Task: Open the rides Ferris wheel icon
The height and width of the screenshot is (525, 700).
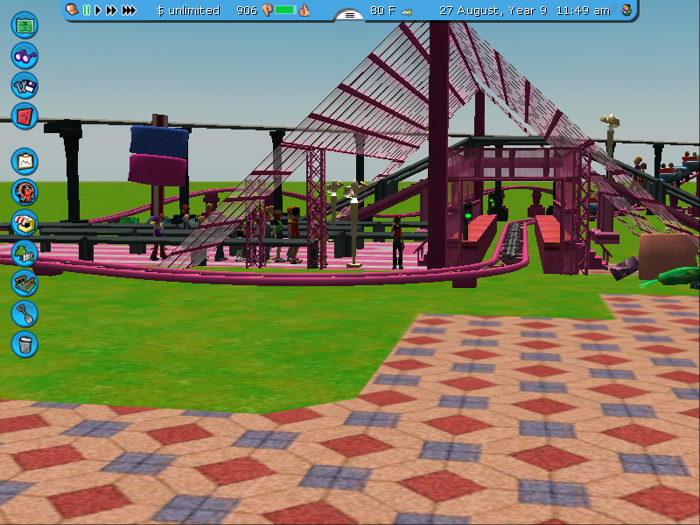Action: tap(25, 192)
